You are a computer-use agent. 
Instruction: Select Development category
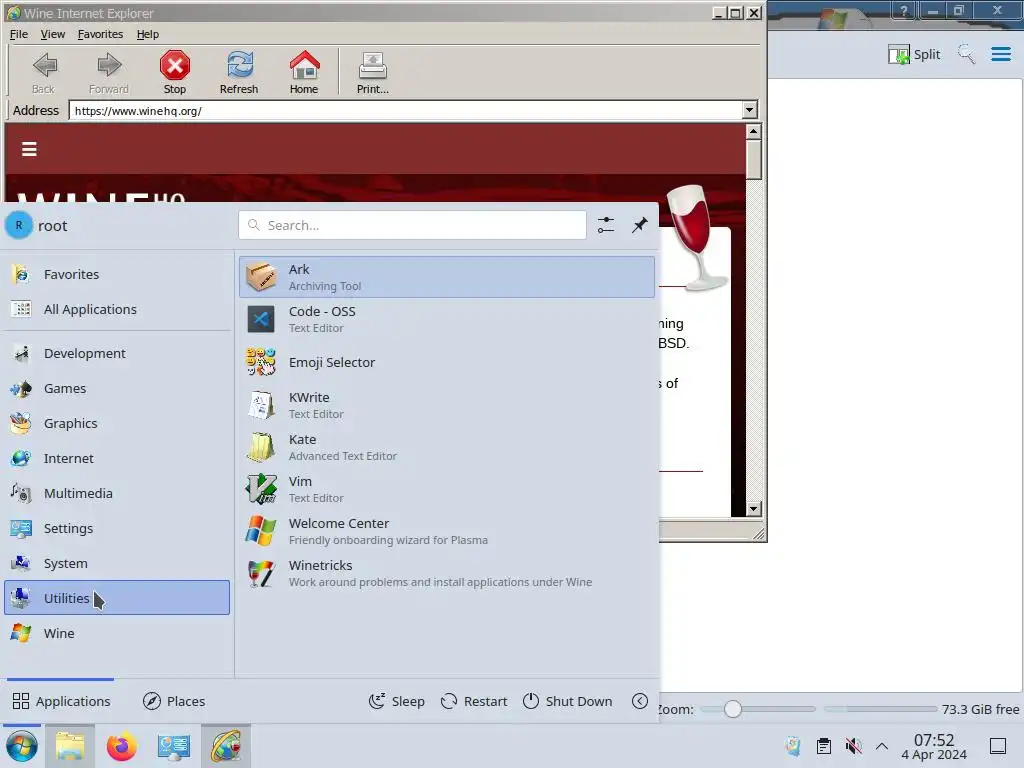[117, 353]
